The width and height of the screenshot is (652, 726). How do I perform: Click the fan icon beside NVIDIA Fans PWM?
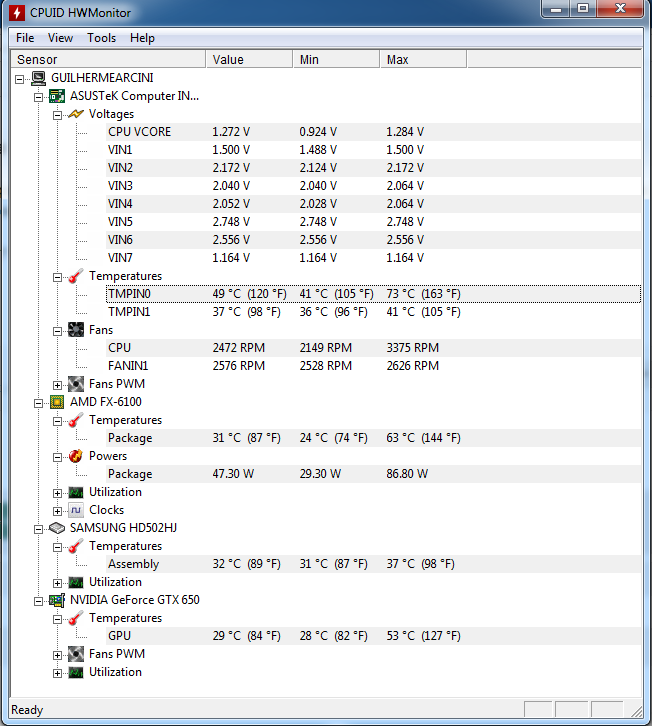[75, 654]
